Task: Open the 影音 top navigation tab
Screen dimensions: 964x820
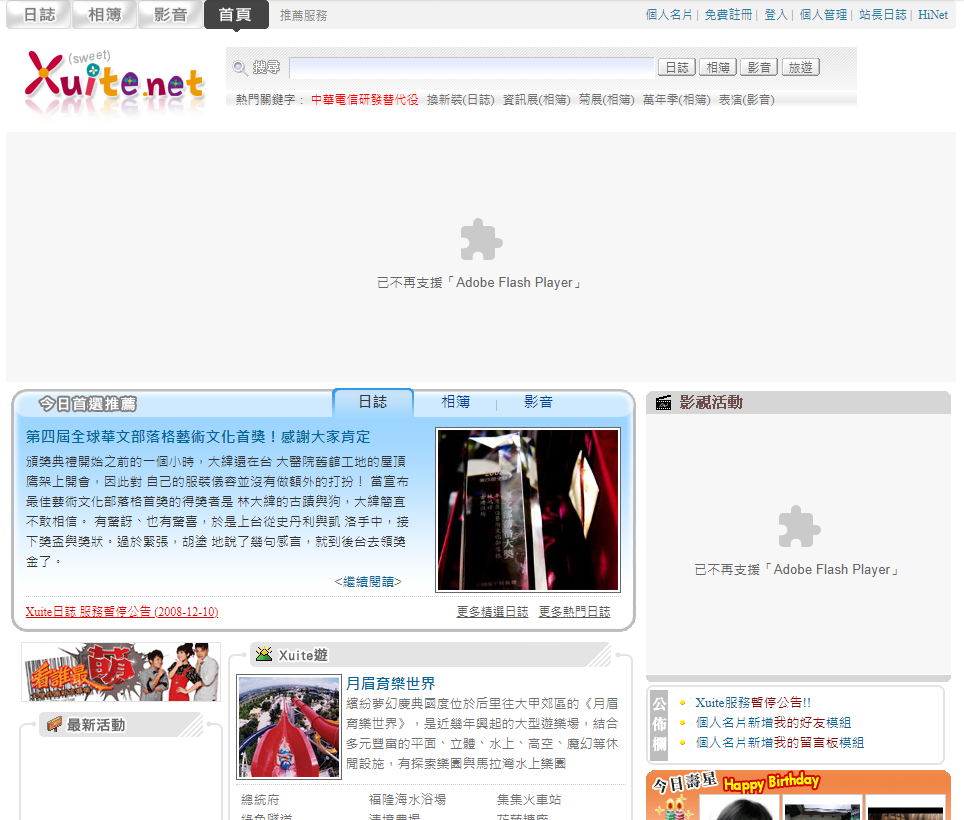Action: pos(170,15)
